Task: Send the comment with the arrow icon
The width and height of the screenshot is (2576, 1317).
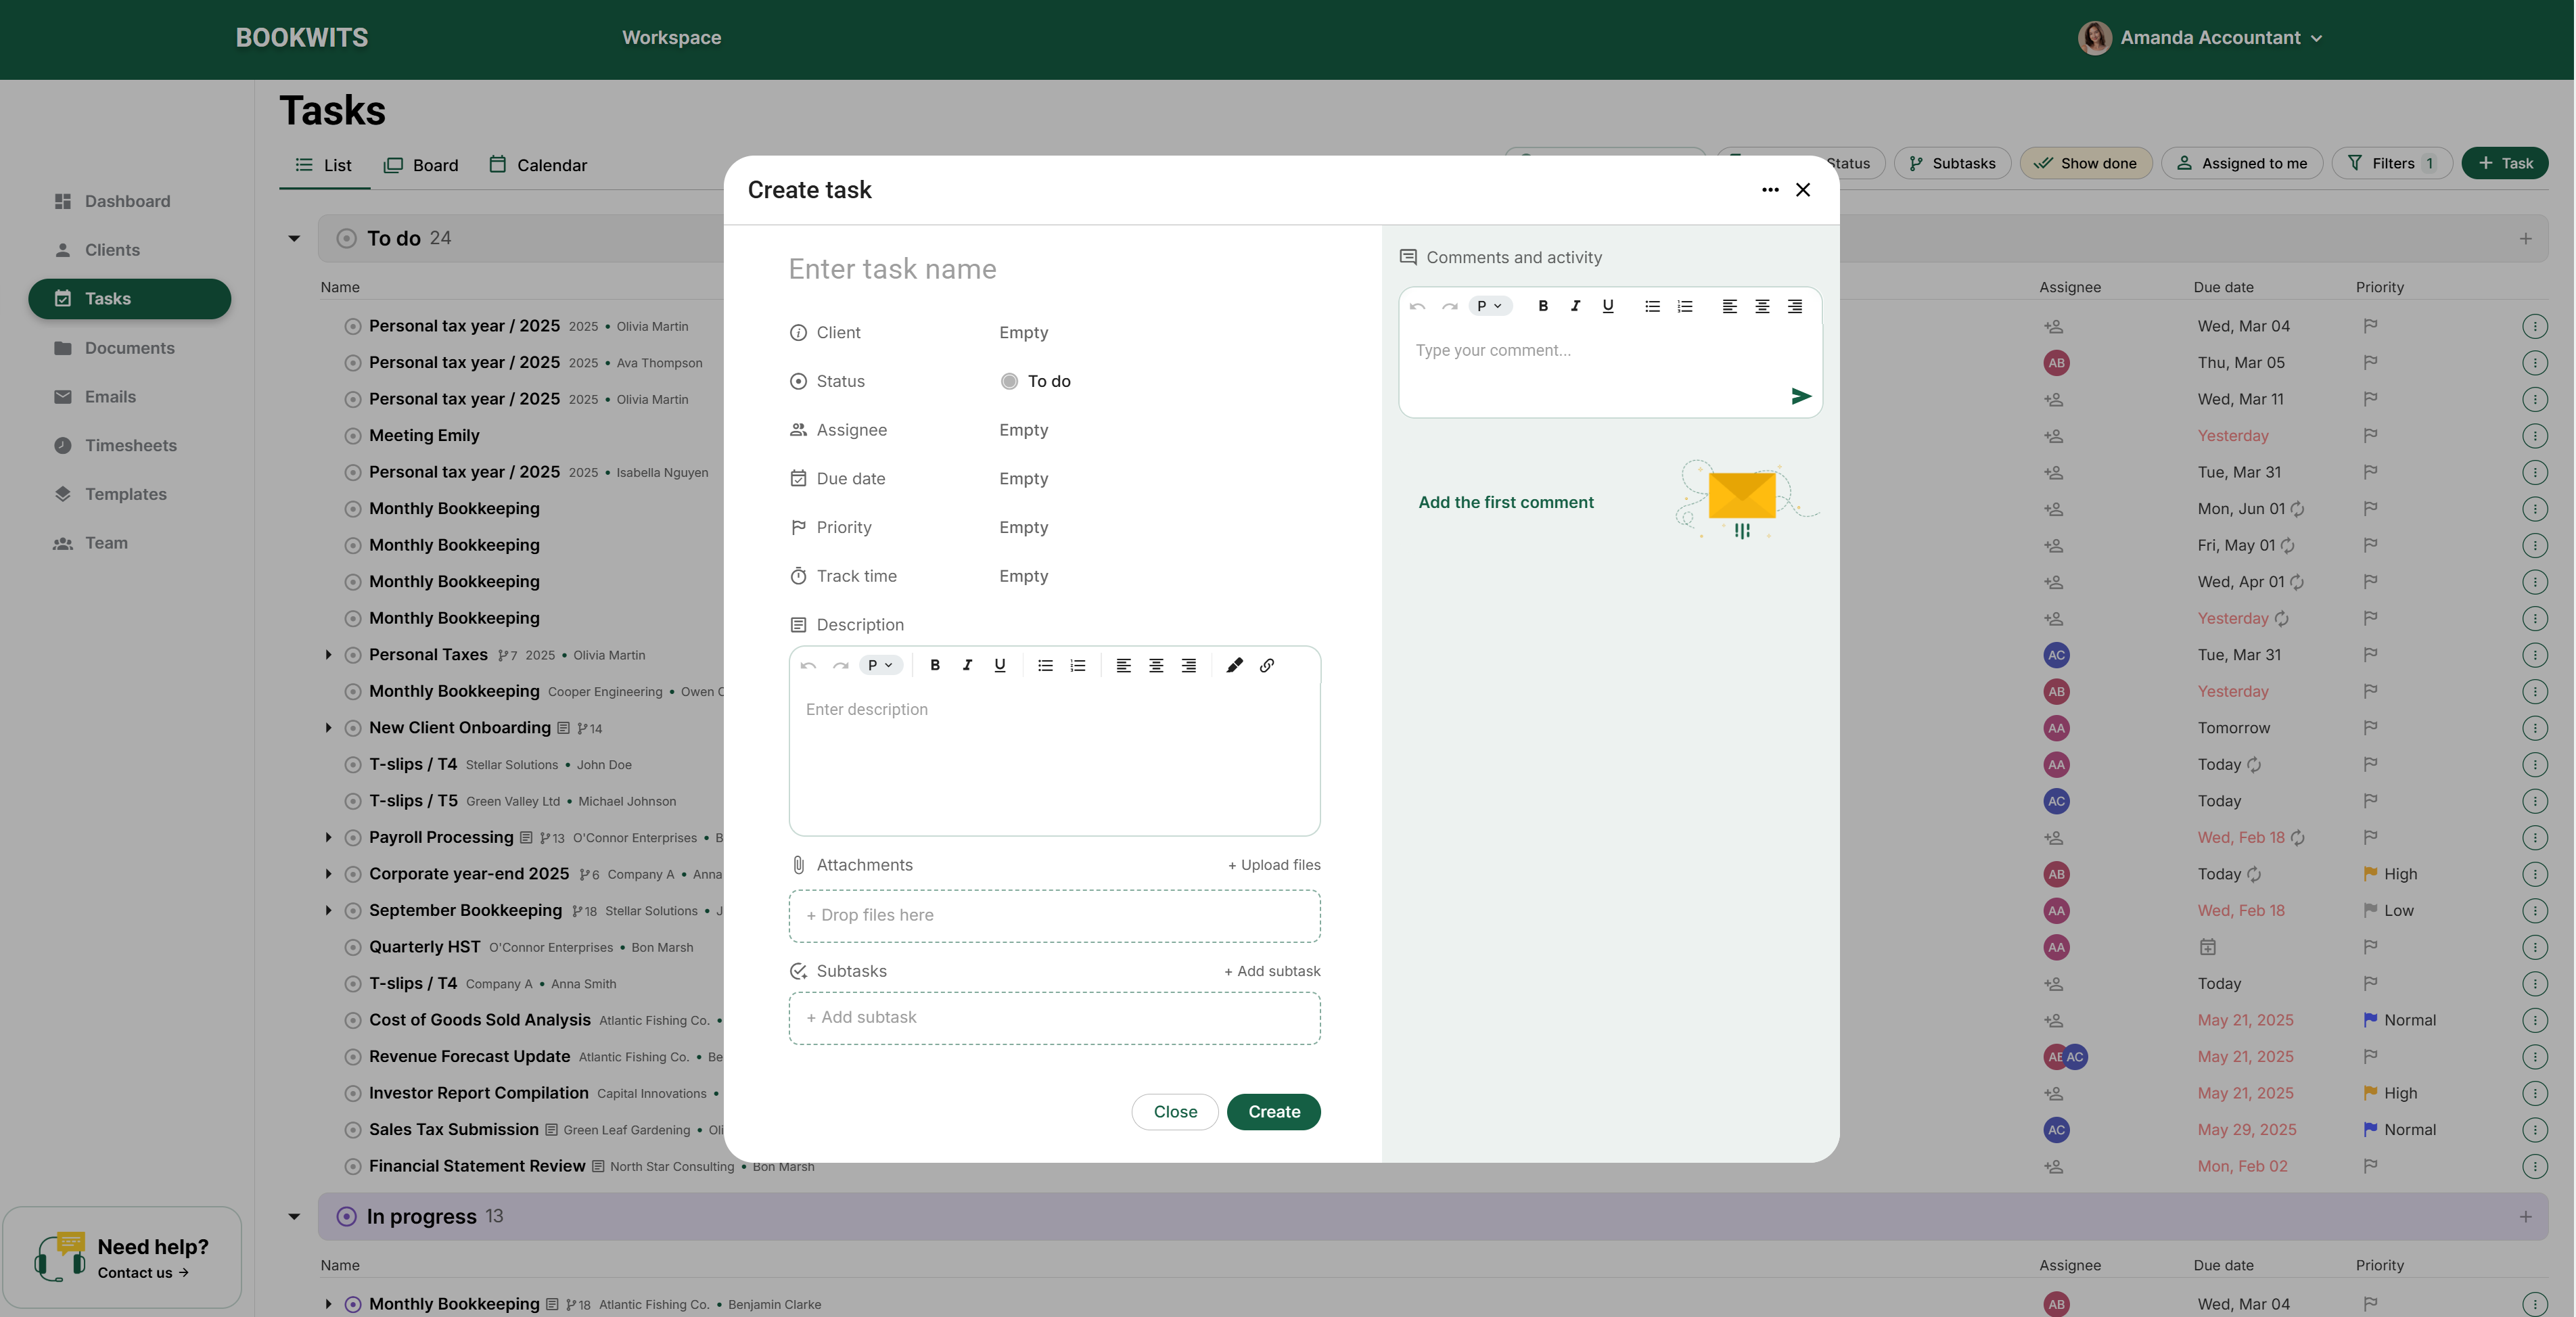Action: (1800, 396)
